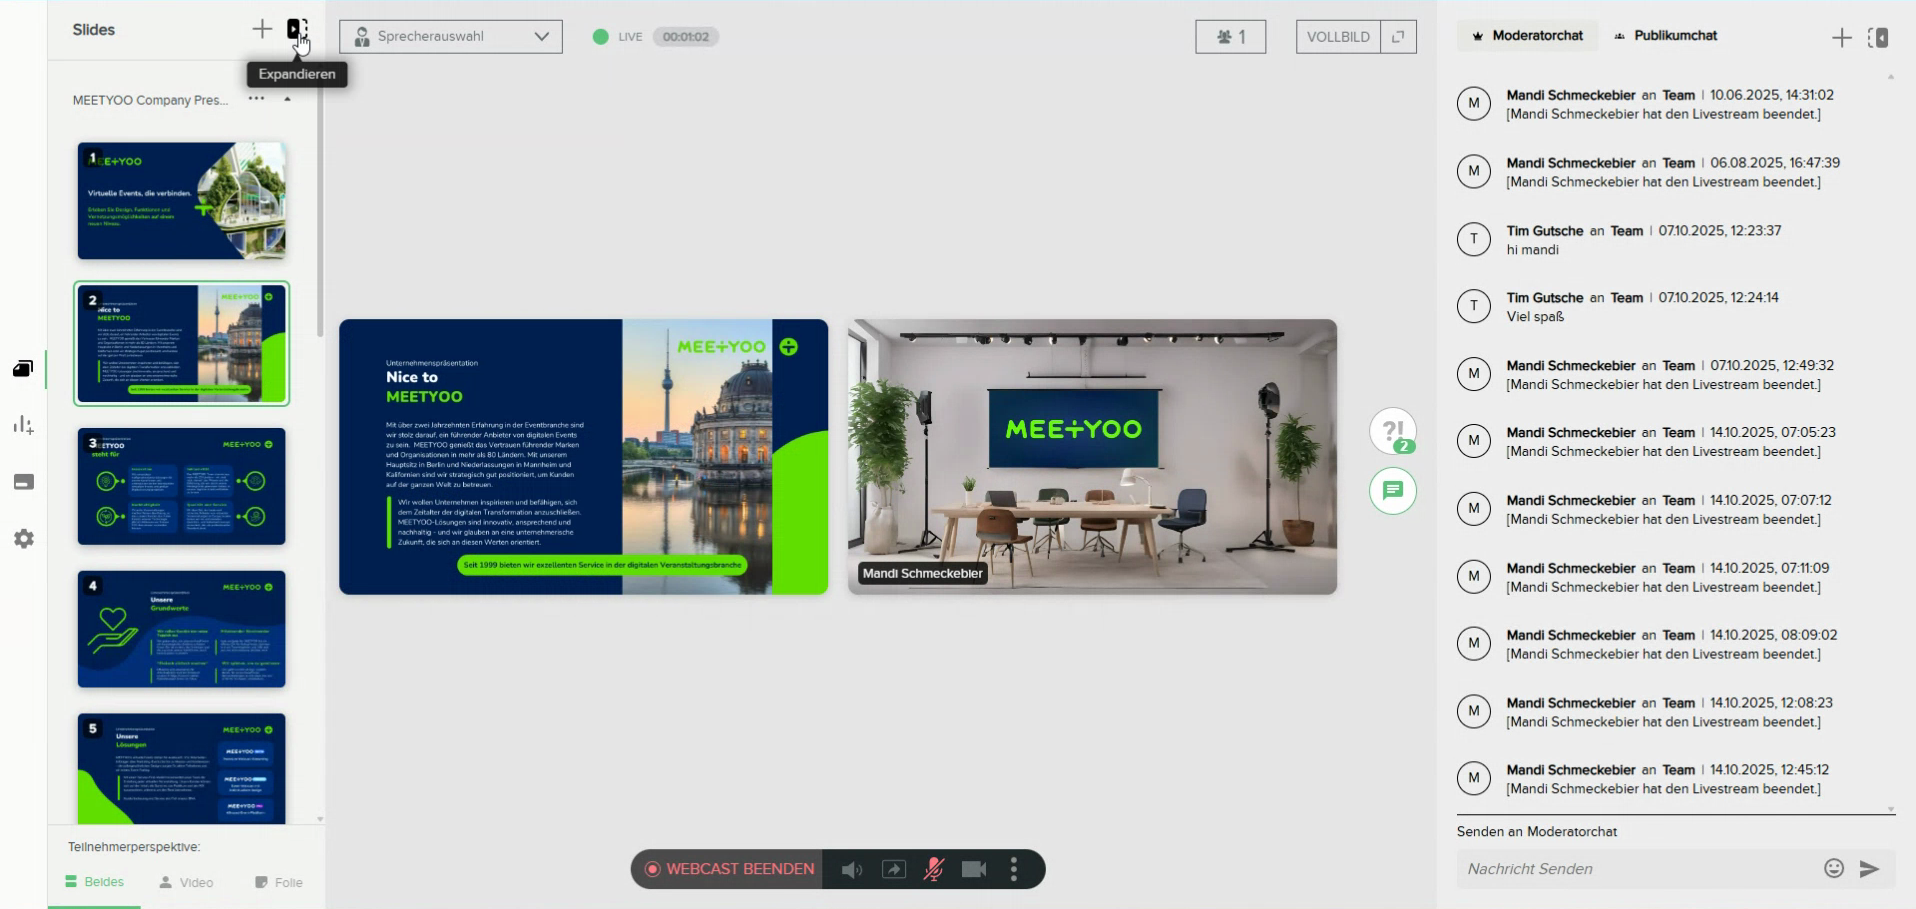The image size is (1916, 909).
Task: Unmute the microphone
Action: coord(934,869)
